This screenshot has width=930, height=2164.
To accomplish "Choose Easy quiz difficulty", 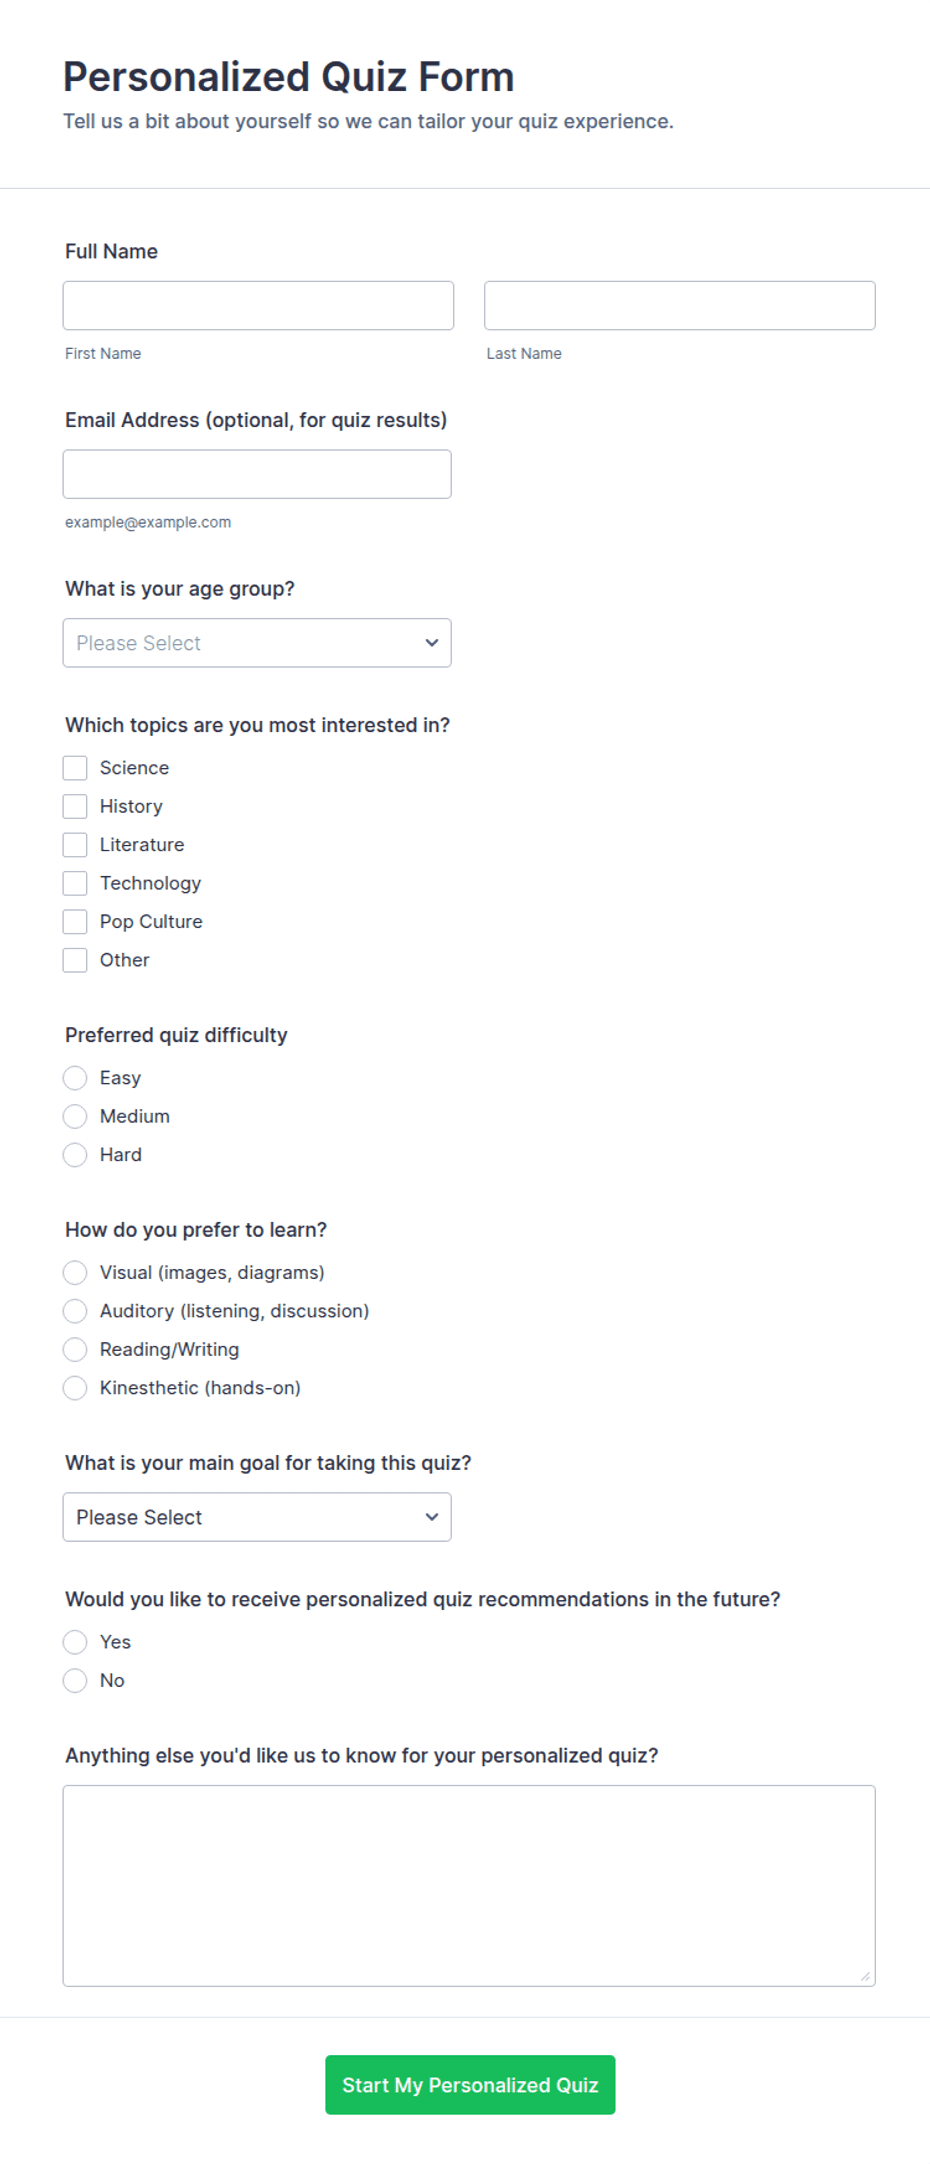I will pos(75,1078).
